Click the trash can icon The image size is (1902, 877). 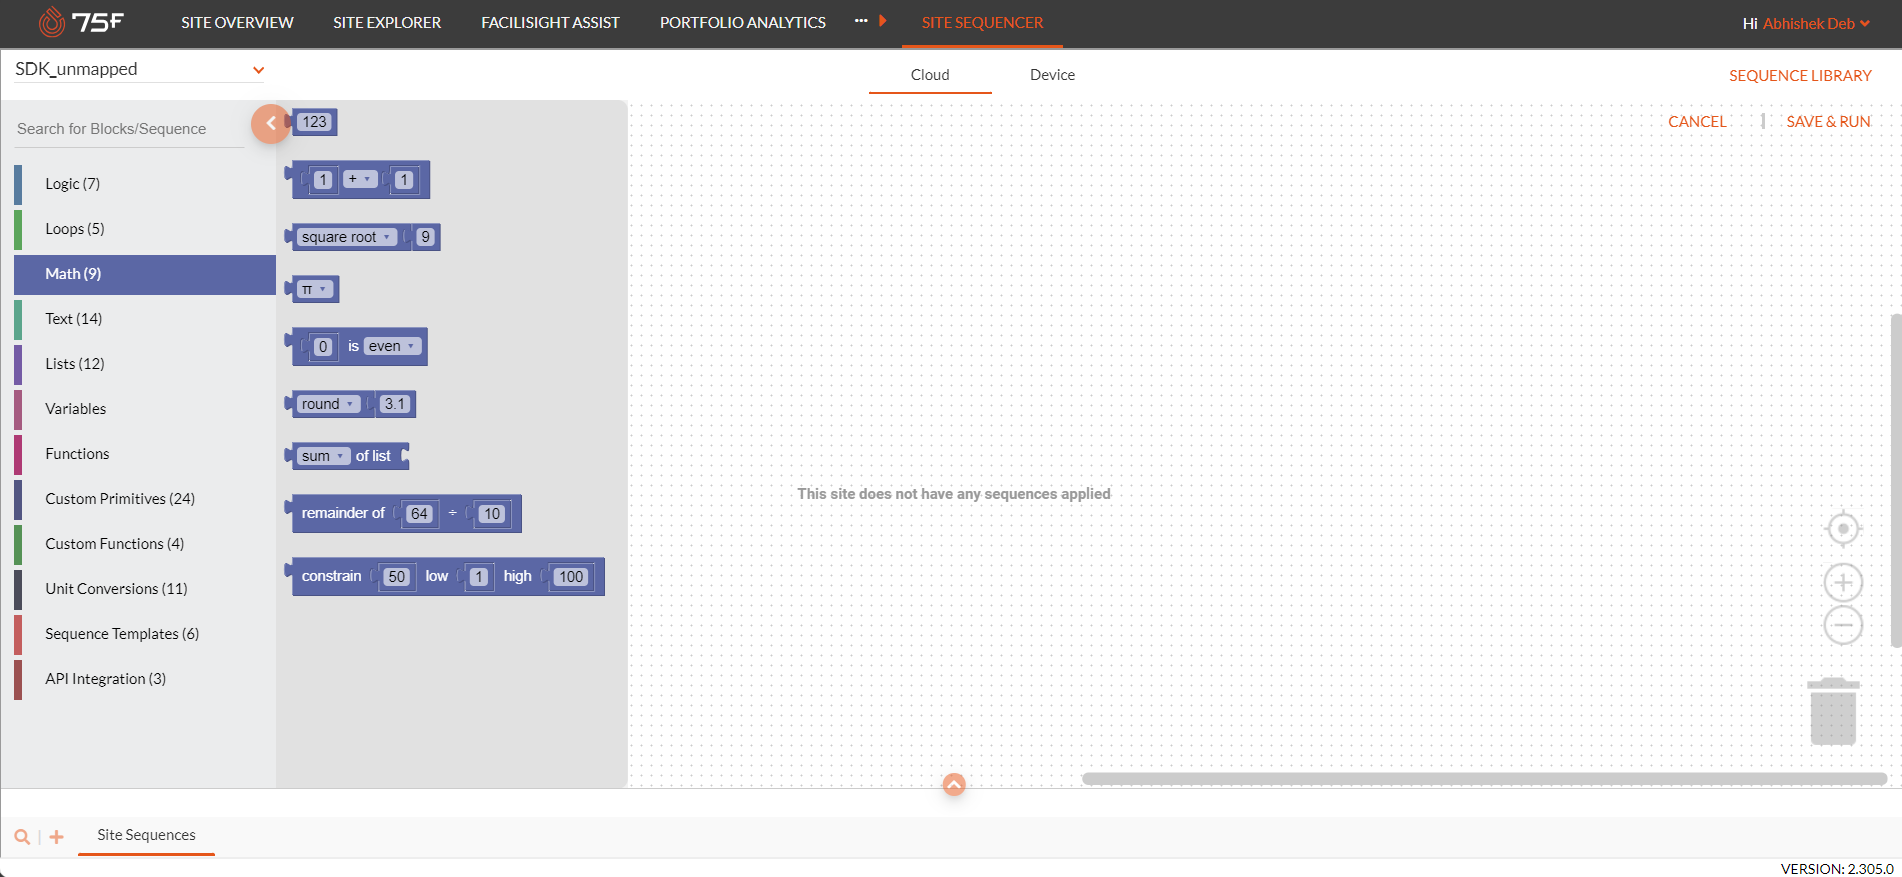tap(1833, 711)
